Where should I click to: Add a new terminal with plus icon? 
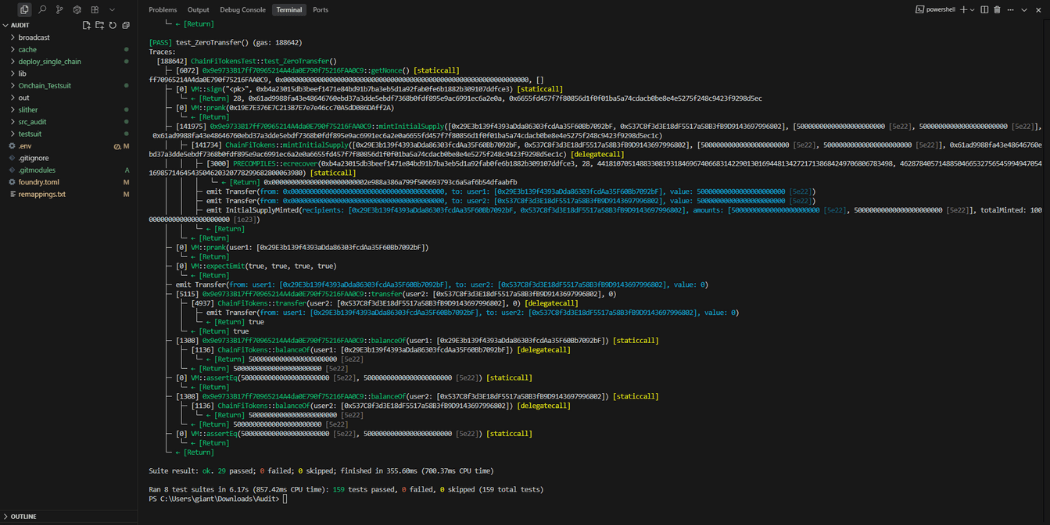[963, 10]
